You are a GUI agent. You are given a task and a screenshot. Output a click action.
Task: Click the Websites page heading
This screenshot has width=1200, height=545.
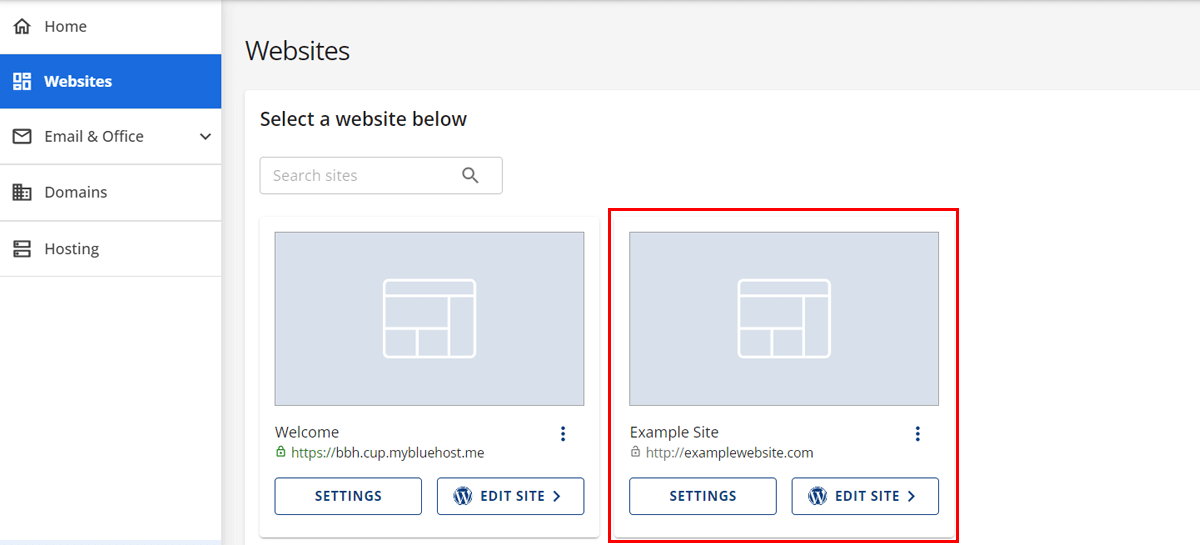pyautogui.click(x=298, y=51)
